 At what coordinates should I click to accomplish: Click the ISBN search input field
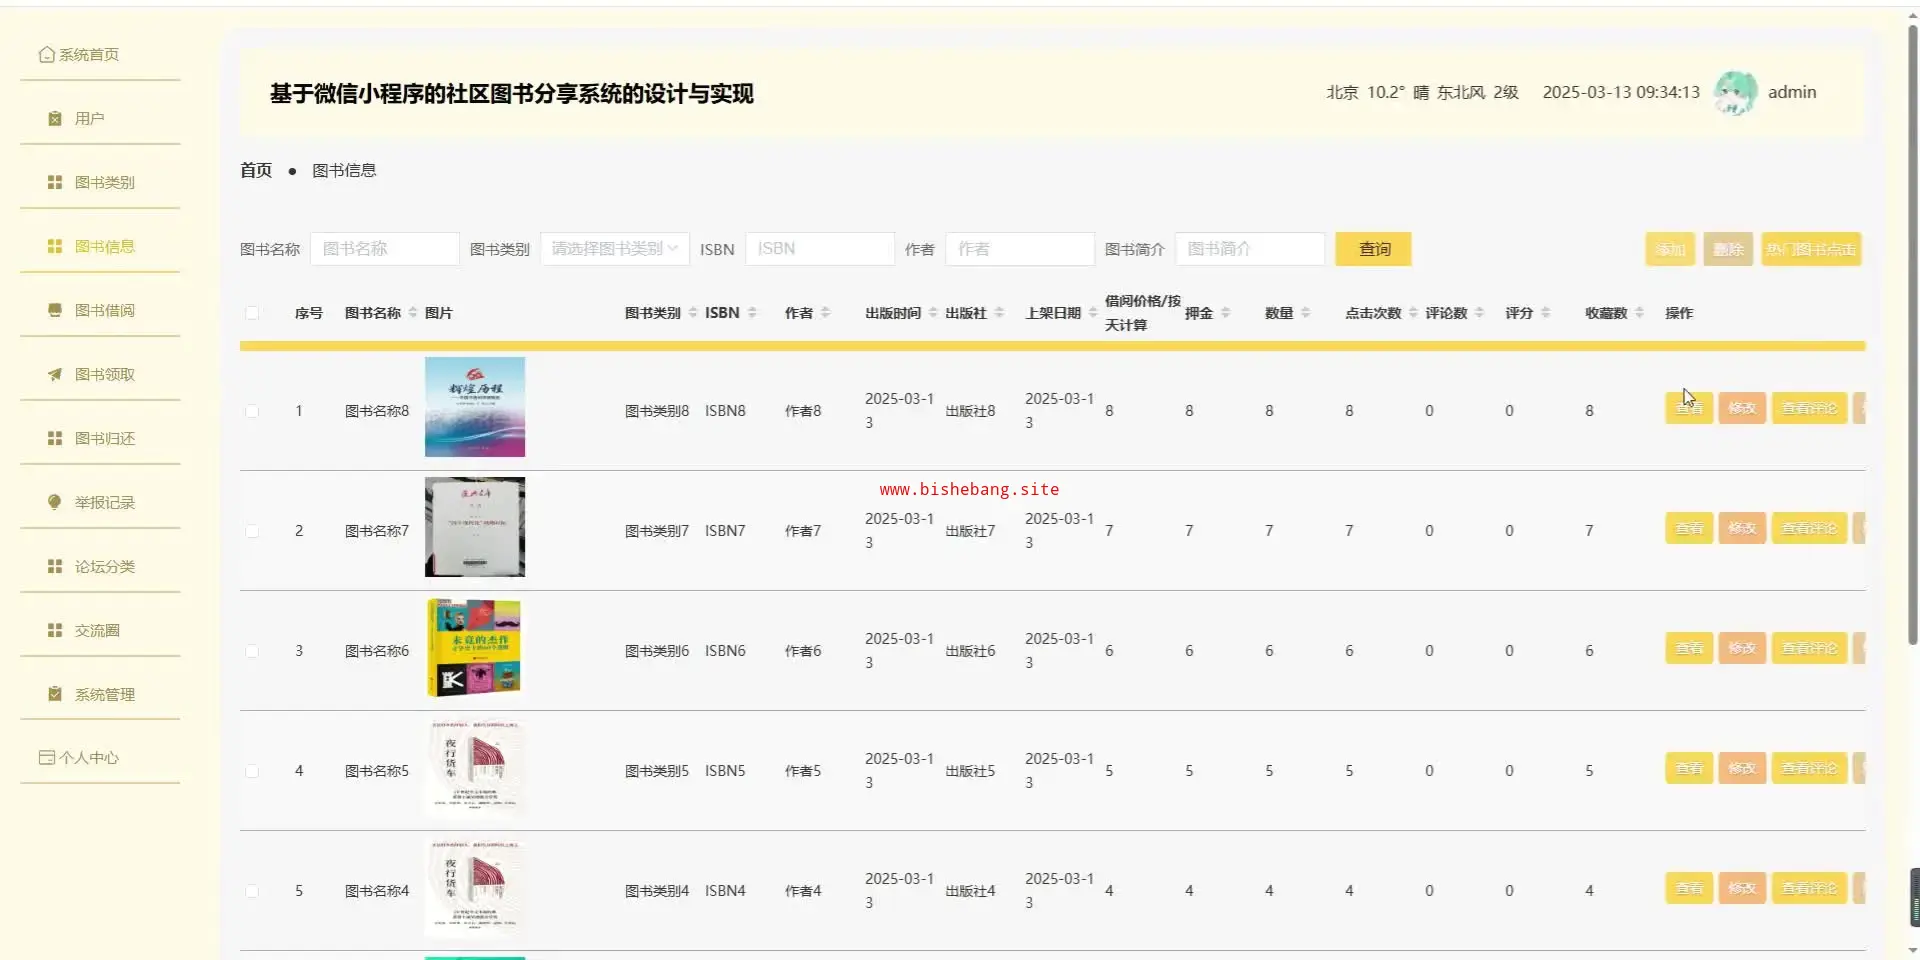(819, 249)
